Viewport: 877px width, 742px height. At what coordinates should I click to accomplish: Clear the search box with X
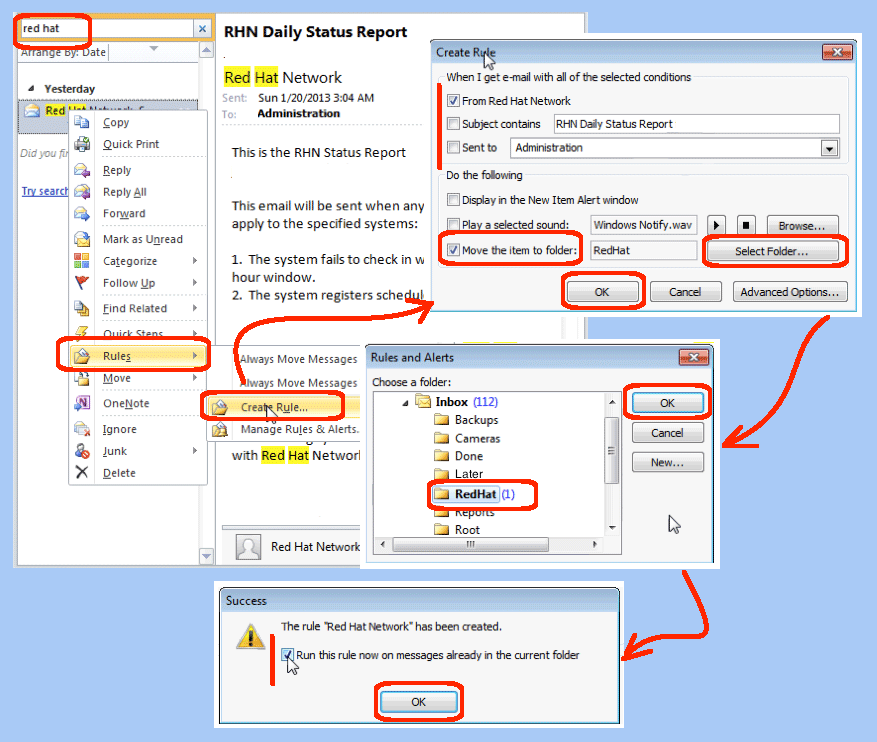click(202, 29)
